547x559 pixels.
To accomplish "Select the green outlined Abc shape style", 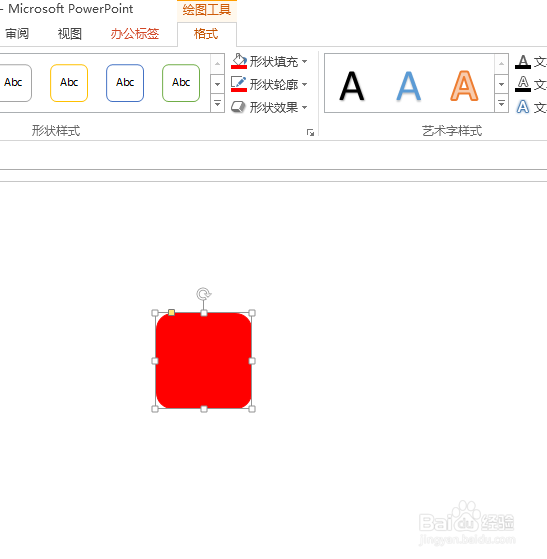I will tap(181, 83).
